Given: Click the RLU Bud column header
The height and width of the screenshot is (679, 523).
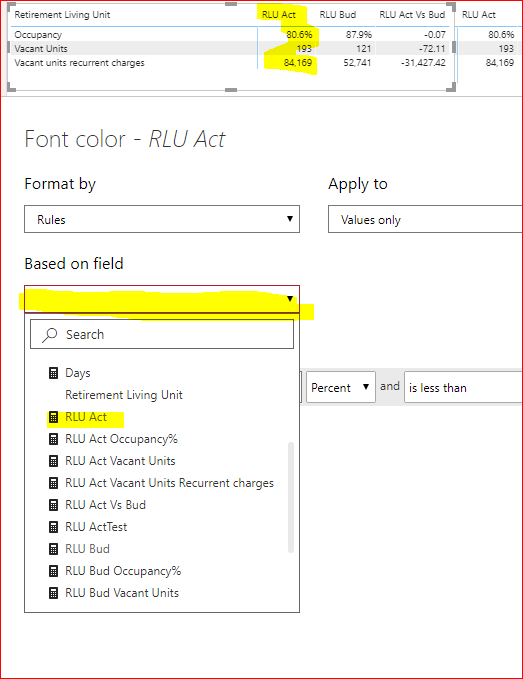Looking at the screenshot, I should coord(338,15).
